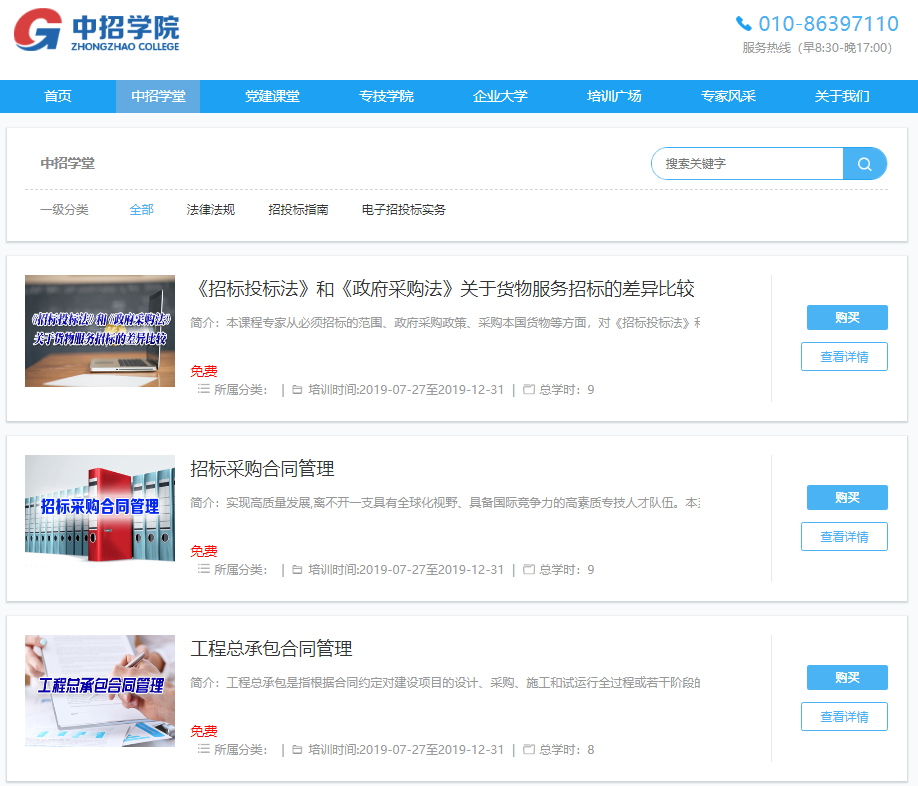Filter courses by 招投标指南 category

click(298, 210)
